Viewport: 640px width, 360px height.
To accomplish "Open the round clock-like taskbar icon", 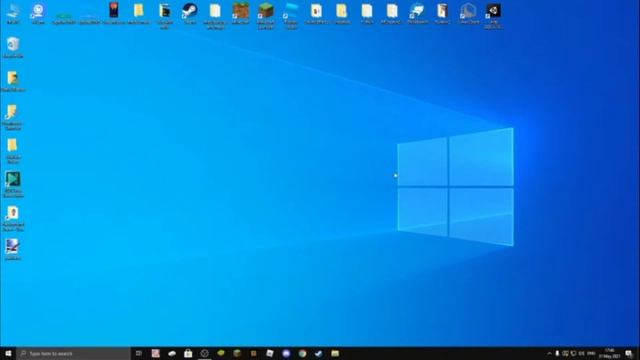I will tap(204, 353).
